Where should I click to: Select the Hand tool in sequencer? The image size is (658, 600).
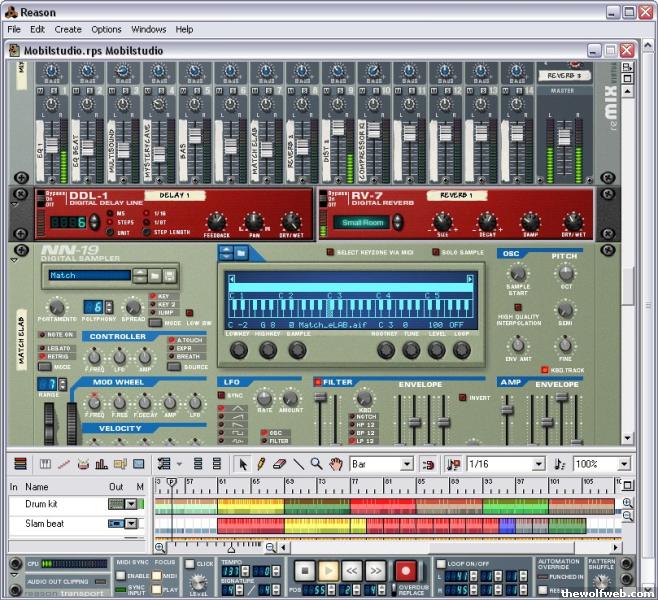click(336, 464)
